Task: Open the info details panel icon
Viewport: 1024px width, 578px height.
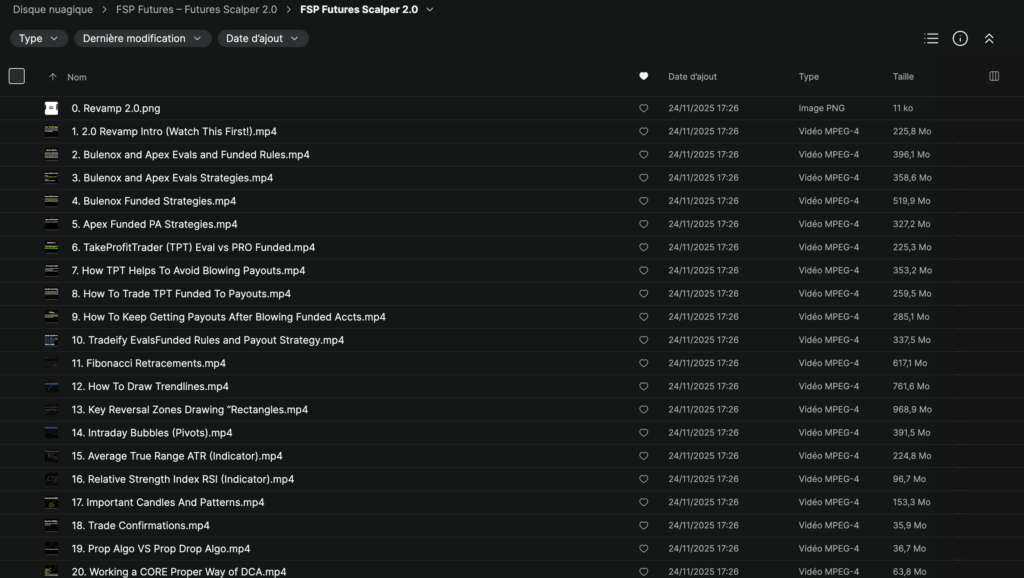Action: pos(960,38)
